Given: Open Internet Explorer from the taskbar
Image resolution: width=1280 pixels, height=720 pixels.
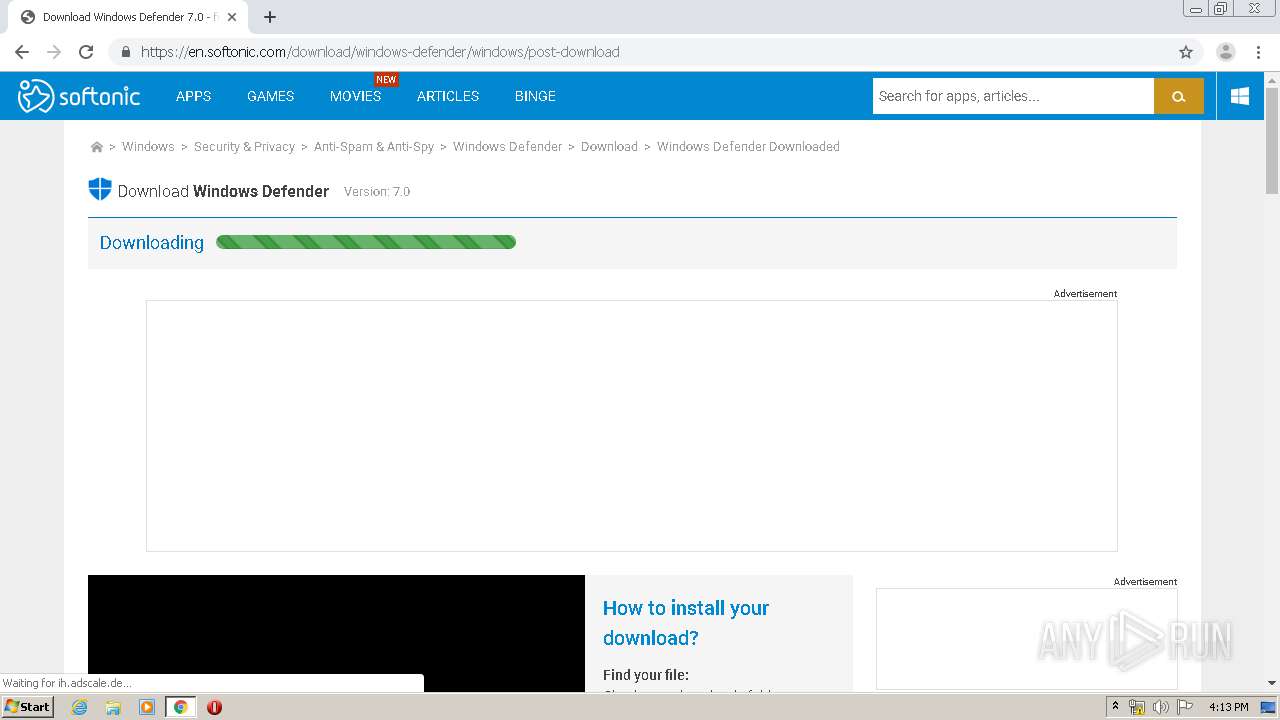Looking at the screenshot, I should tap(80, 707).
